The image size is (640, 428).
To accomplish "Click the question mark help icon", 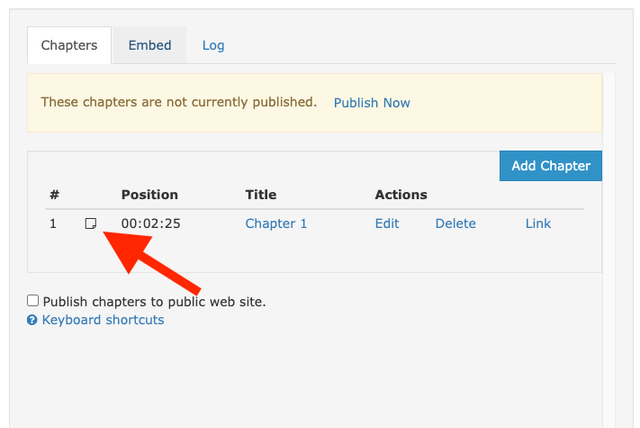I will click(x=32, y=320).
